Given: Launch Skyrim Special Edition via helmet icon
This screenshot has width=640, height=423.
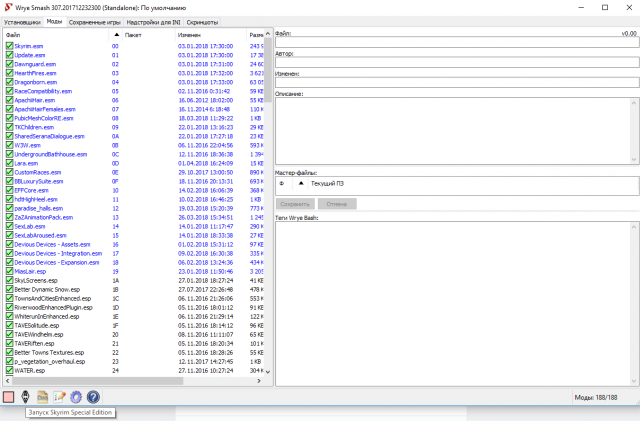Looking at the screenshot, I should click(x=25, y=397).
